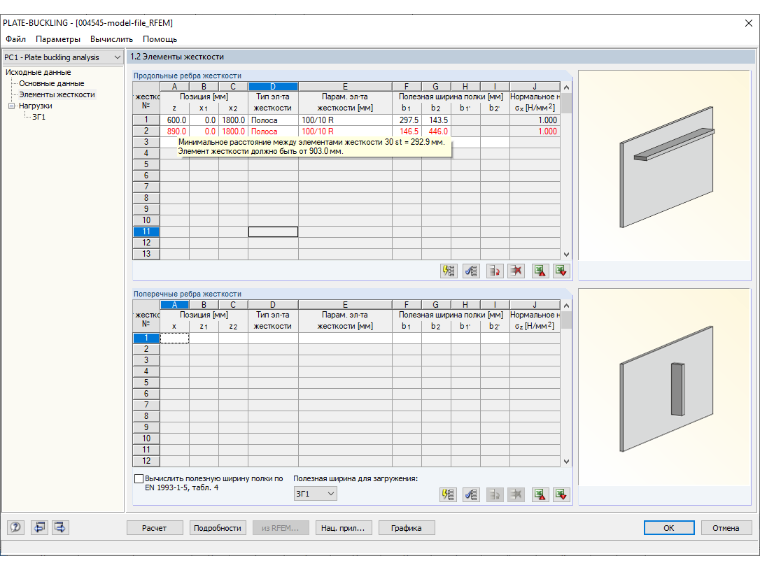Screen dimensions: 760x570
Task: Click lightning stiffener library icon, transverse table
Action: click(x=448, y=494)
